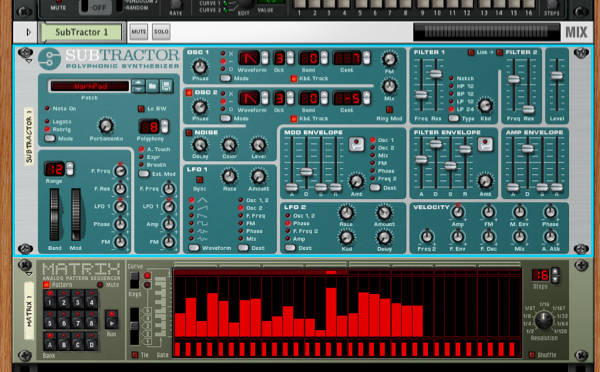Image resolution: width=600 pixels, height=372 pixels.
Task: Cycle the trigger Mode button
Action: pos(50,138)
